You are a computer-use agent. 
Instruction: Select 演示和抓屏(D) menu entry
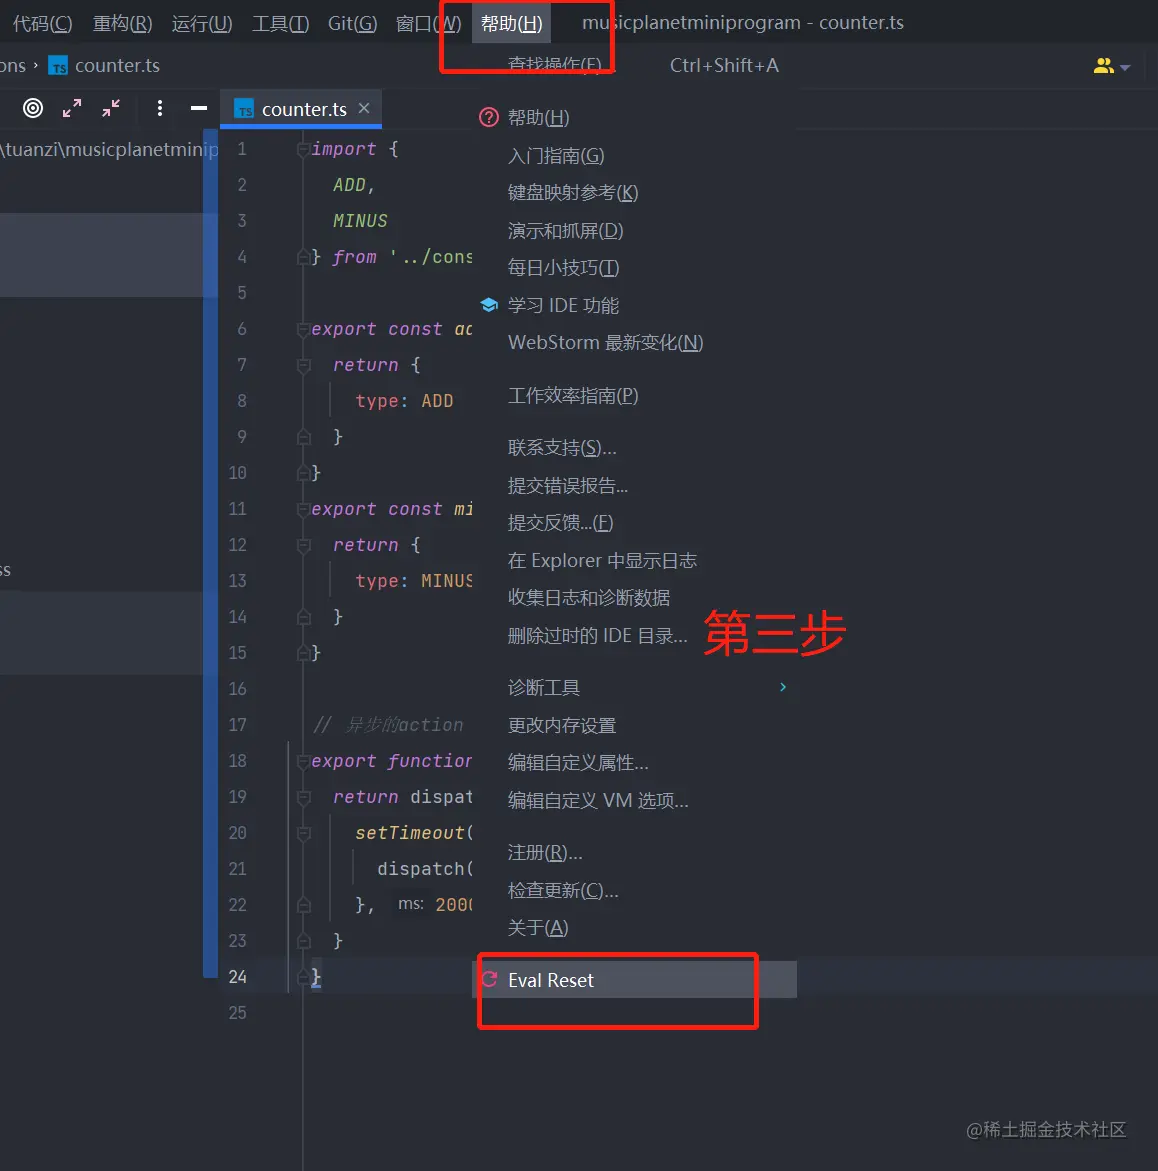636,231
